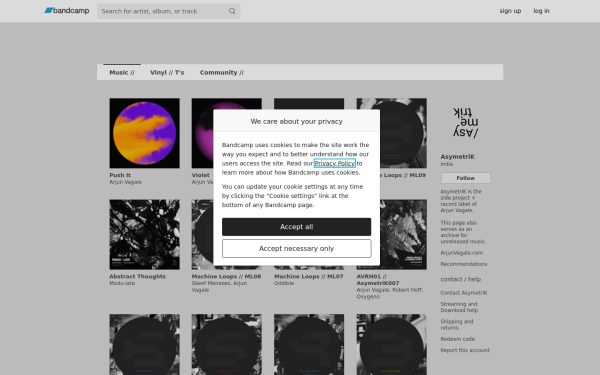Open the Push It album cover
600x375 pixels.
click(144, 133)
